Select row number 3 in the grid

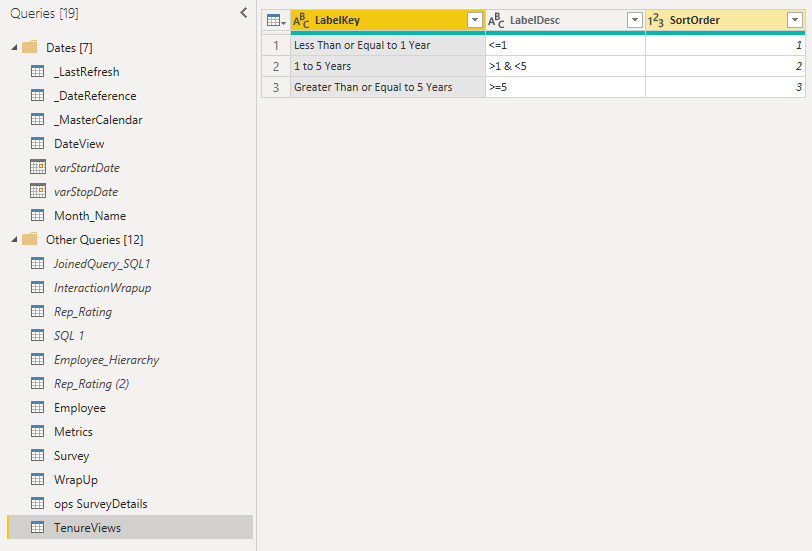(276, 87)
